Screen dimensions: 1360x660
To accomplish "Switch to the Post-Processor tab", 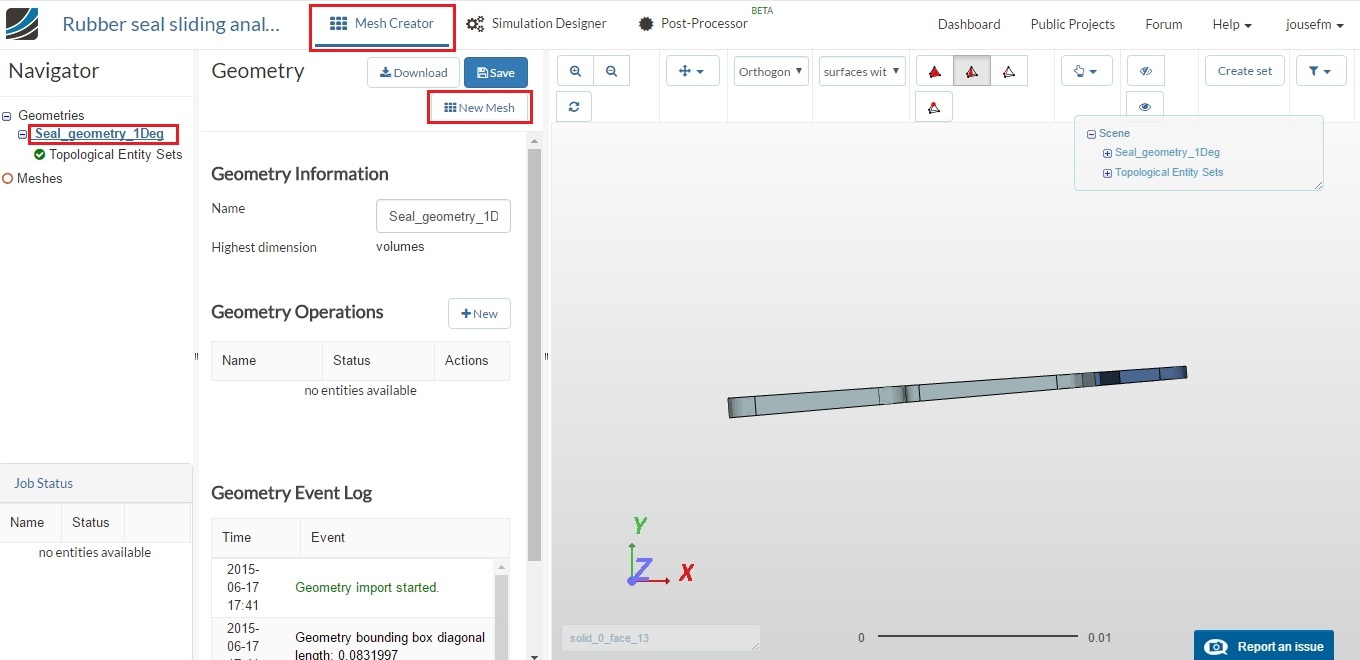I will pyautogui.click(x=693, y=24).
